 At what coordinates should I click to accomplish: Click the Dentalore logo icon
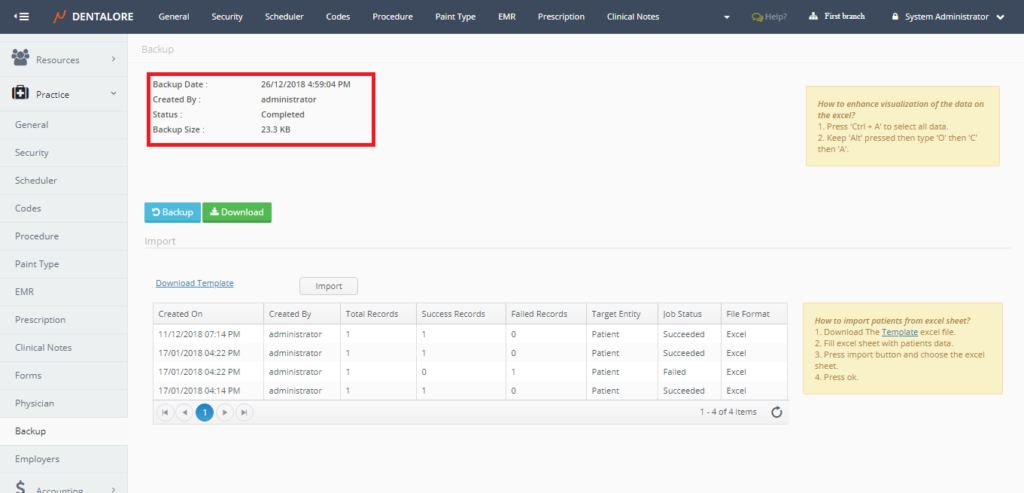coord(62,17)
